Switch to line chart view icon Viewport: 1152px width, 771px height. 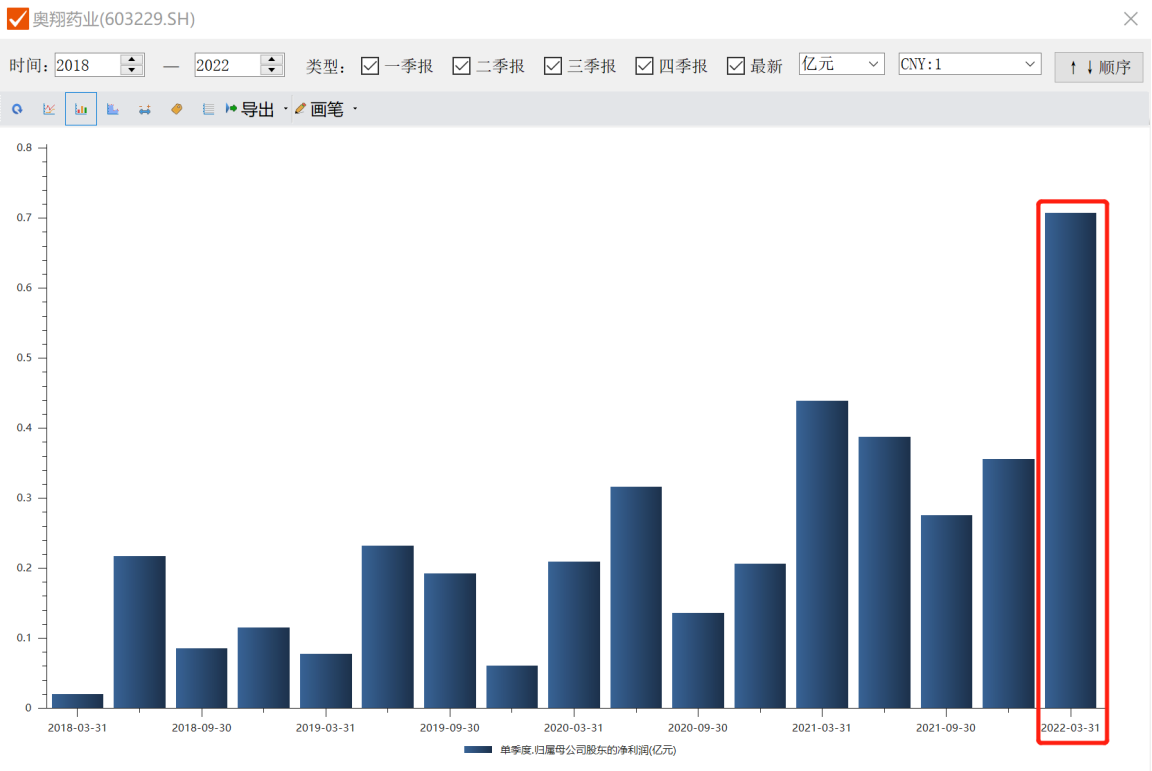[x=49, y=109]
